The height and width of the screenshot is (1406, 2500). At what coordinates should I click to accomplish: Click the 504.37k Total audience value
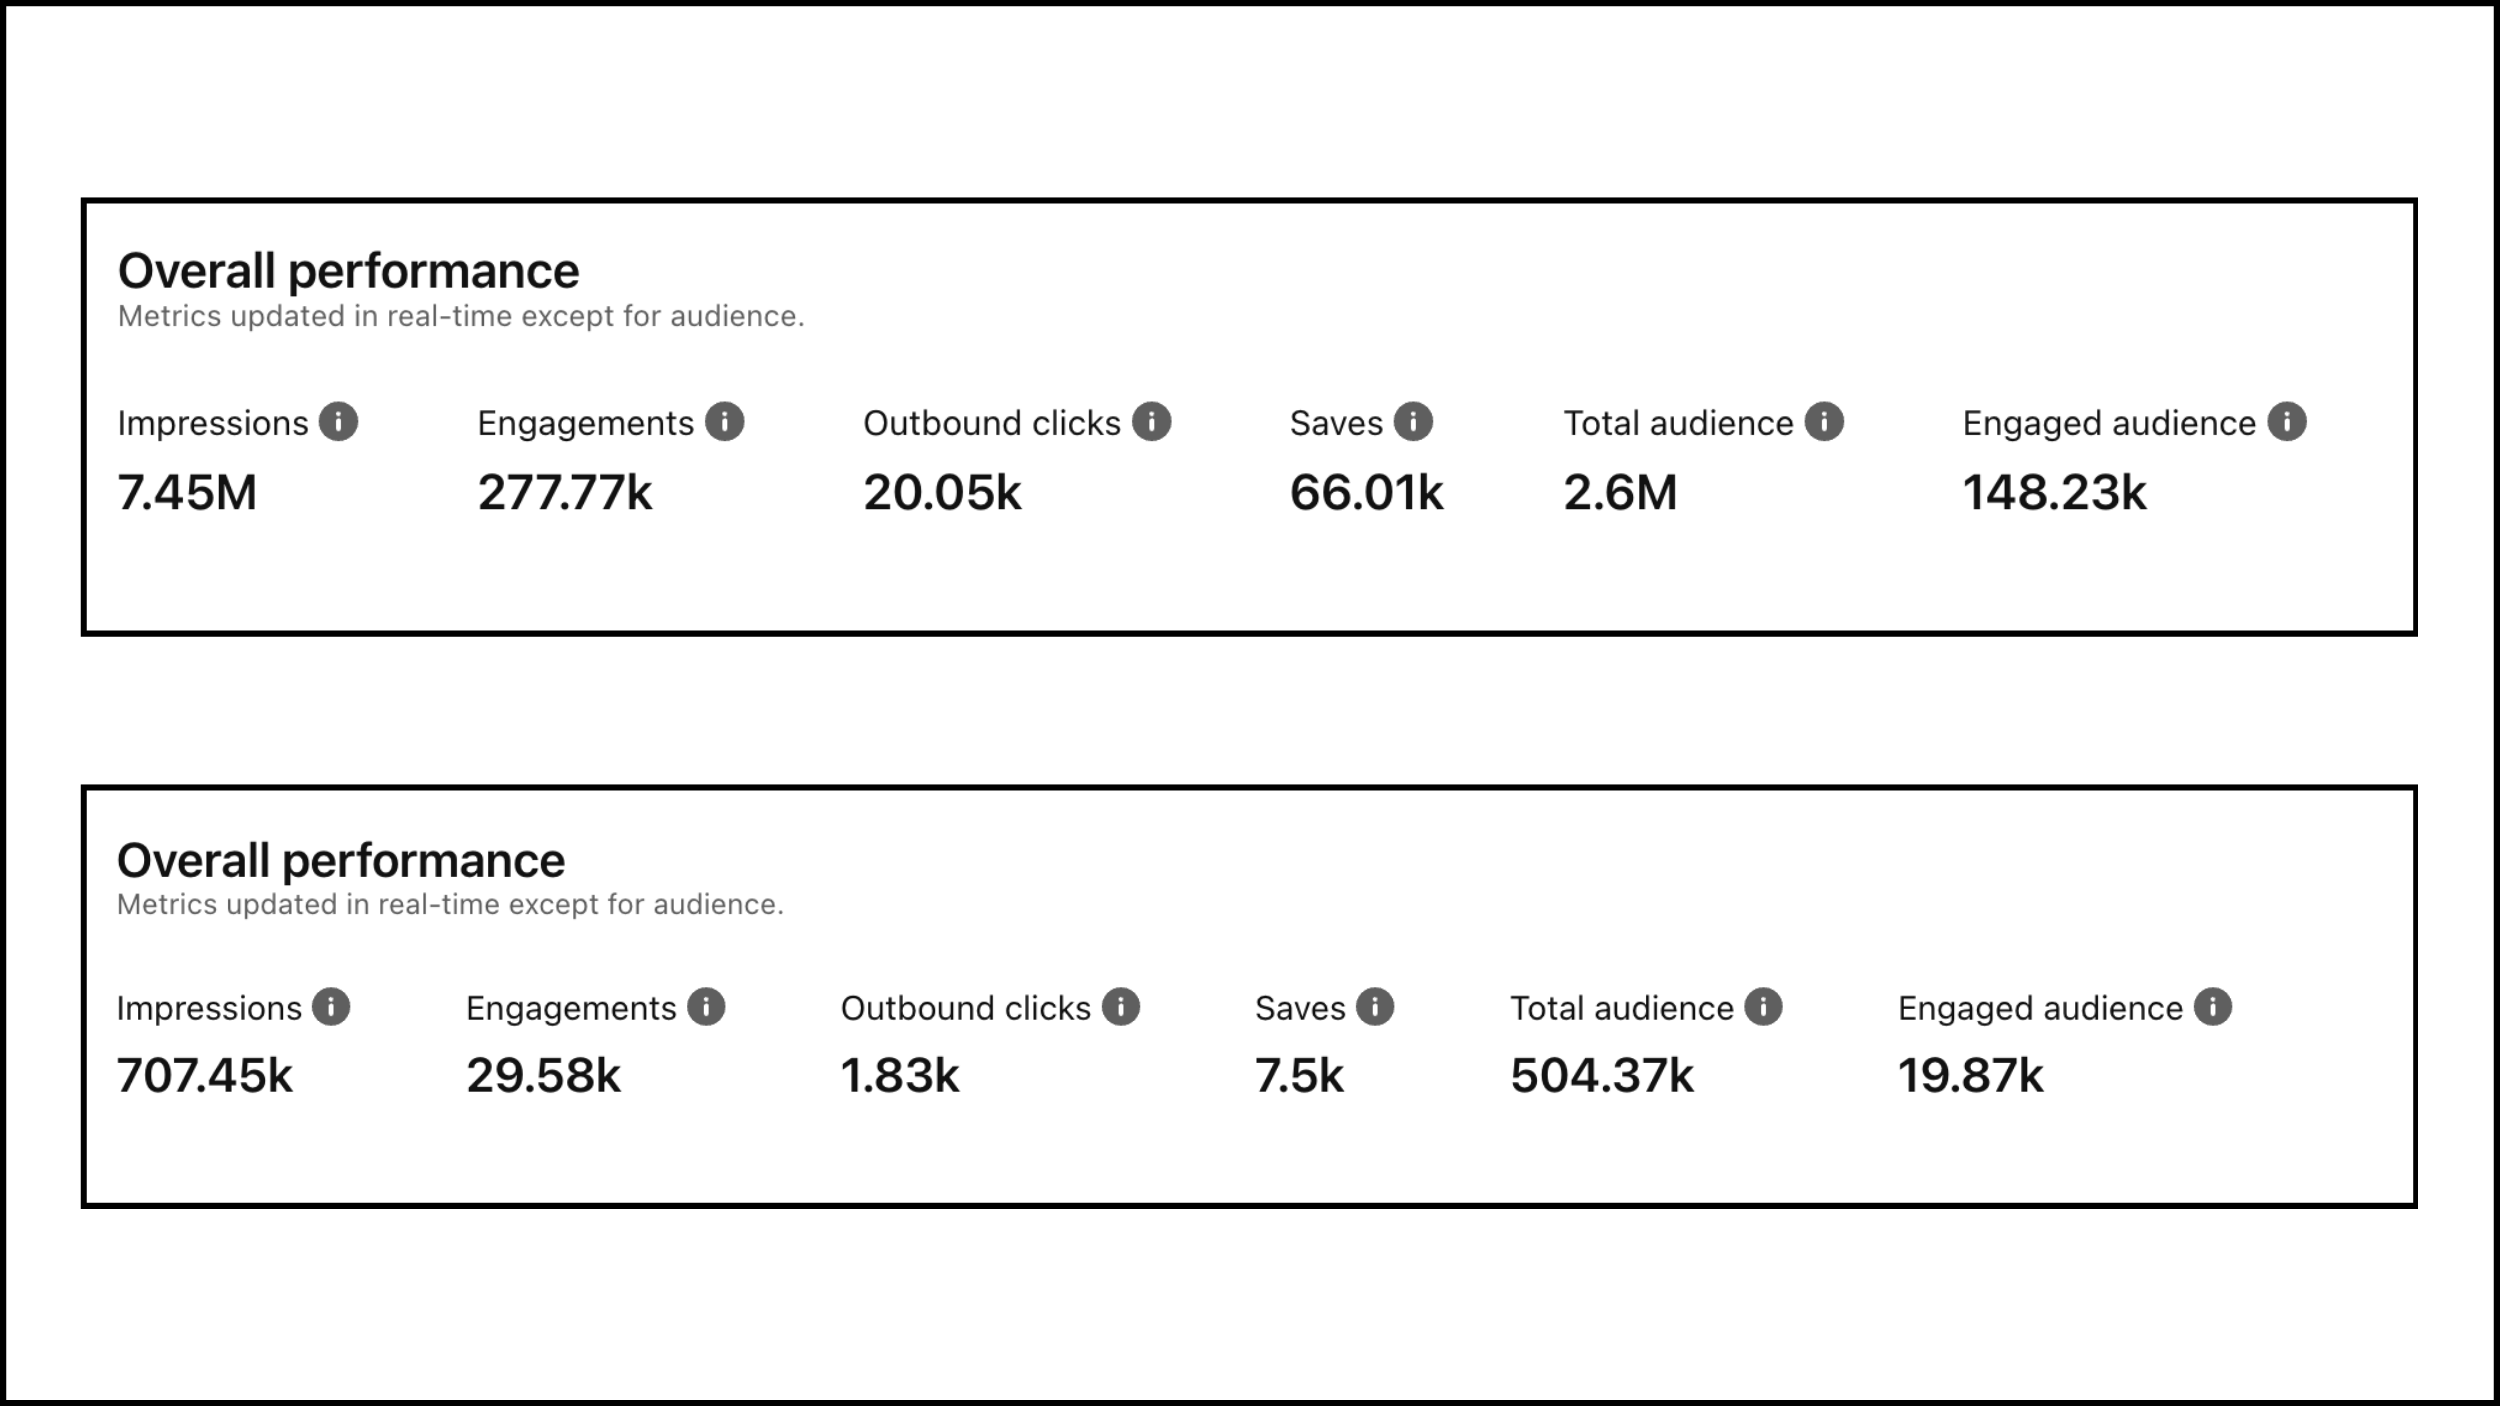click(1600, 1076)
